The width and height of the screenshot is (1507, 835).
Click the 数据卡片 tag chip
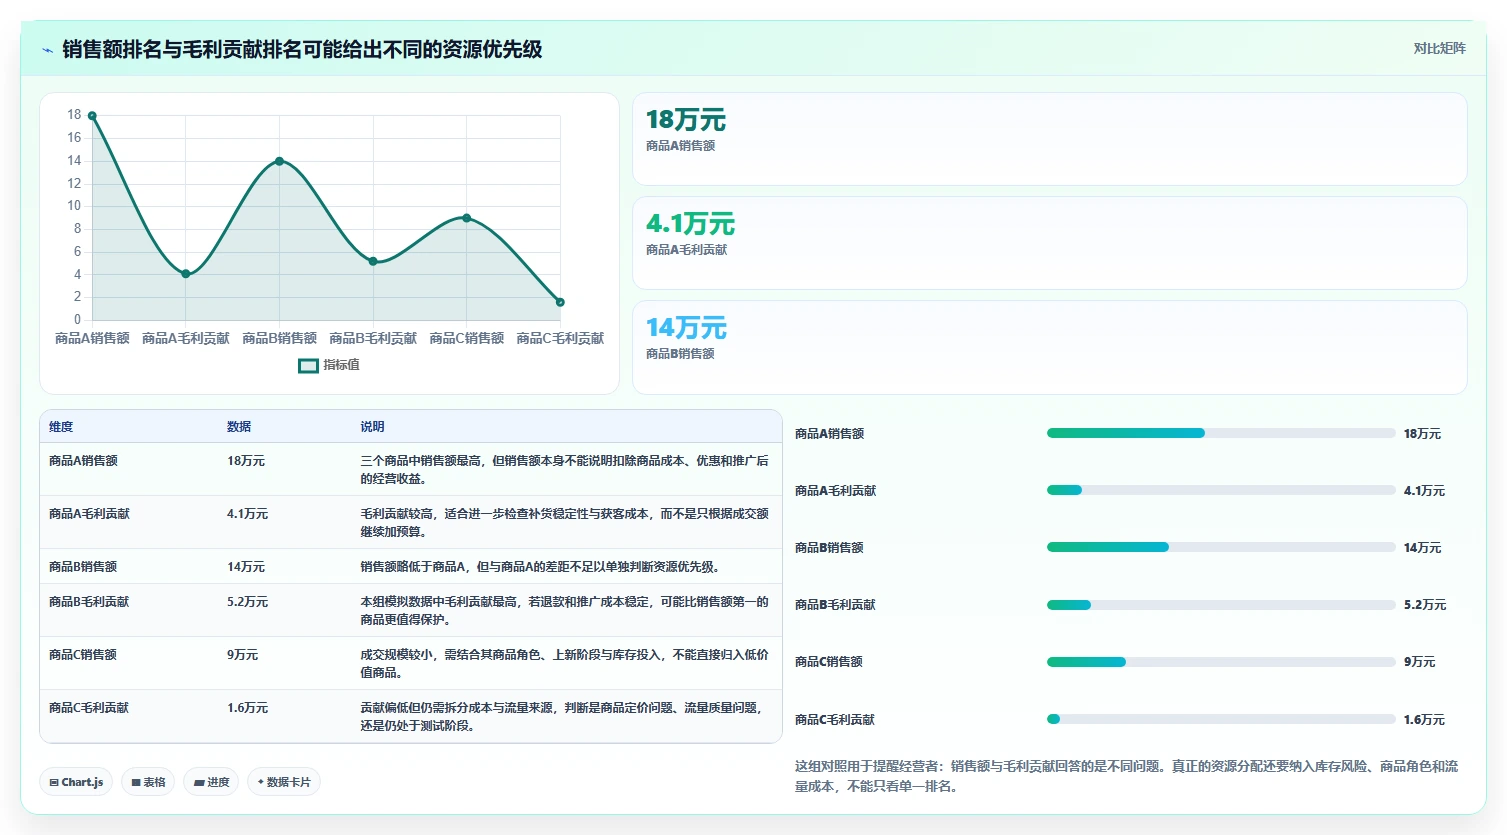coord(284,782)
